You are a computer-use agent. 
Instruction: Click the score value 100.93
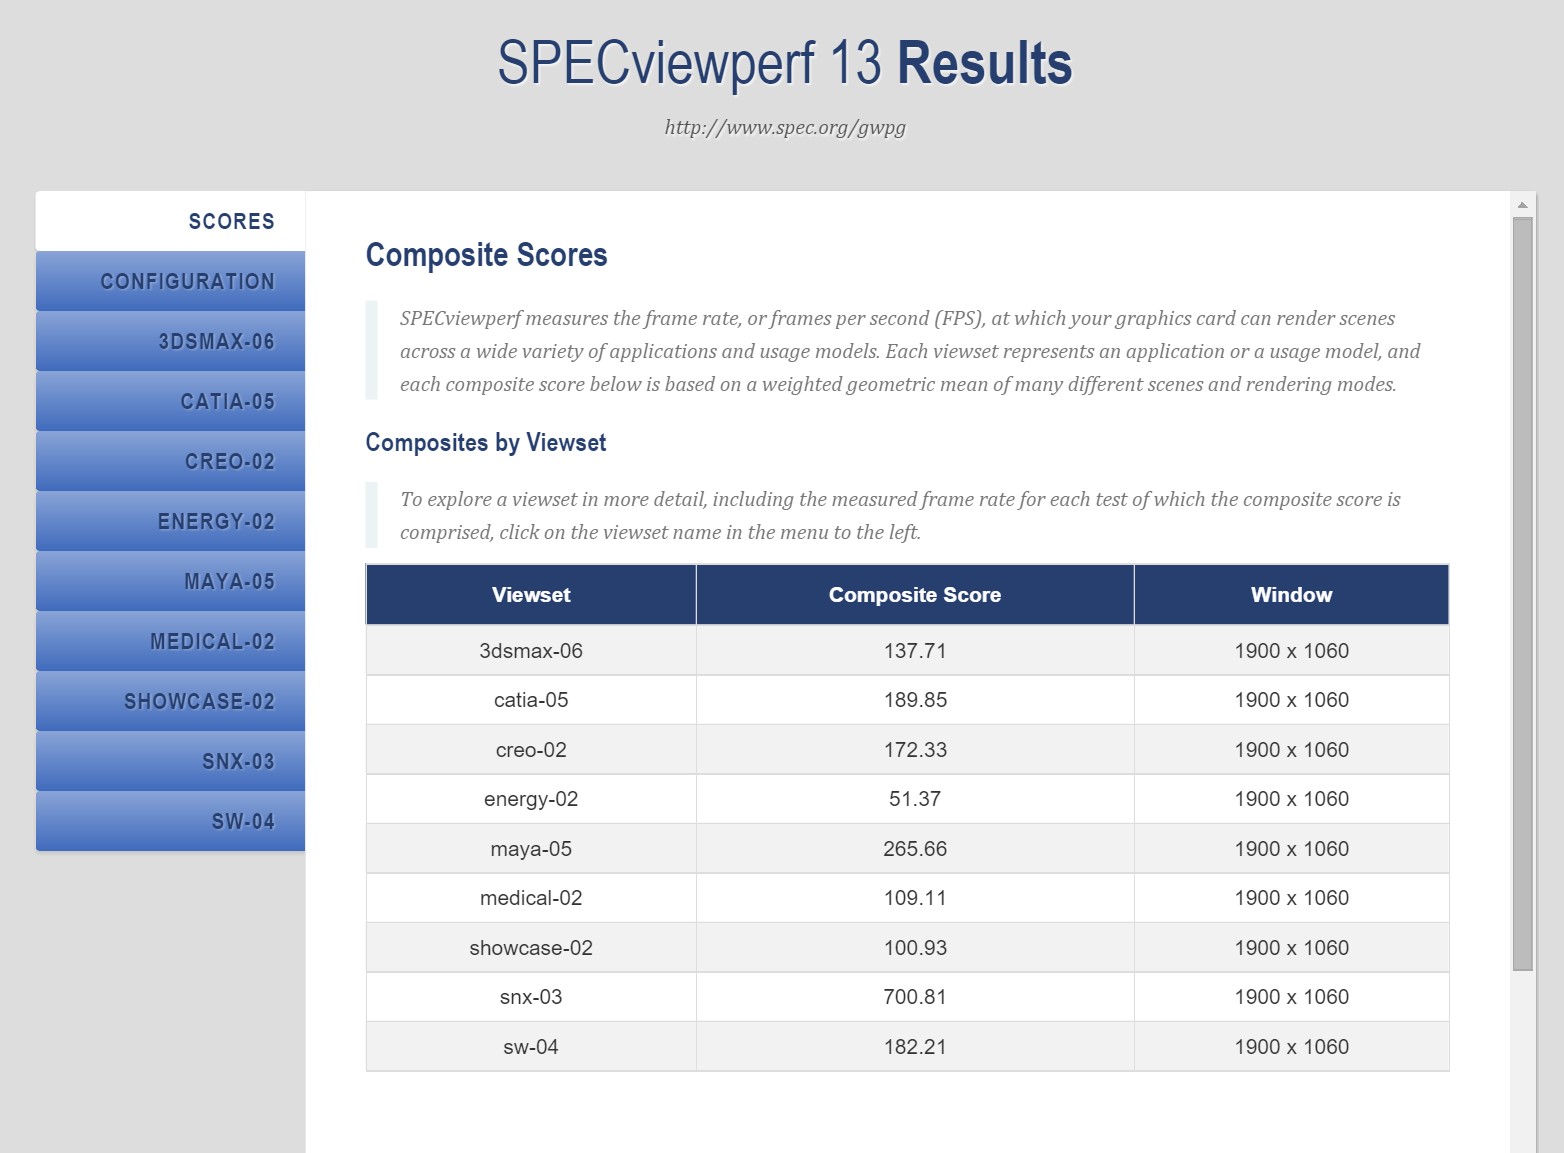tap(915, 948)
